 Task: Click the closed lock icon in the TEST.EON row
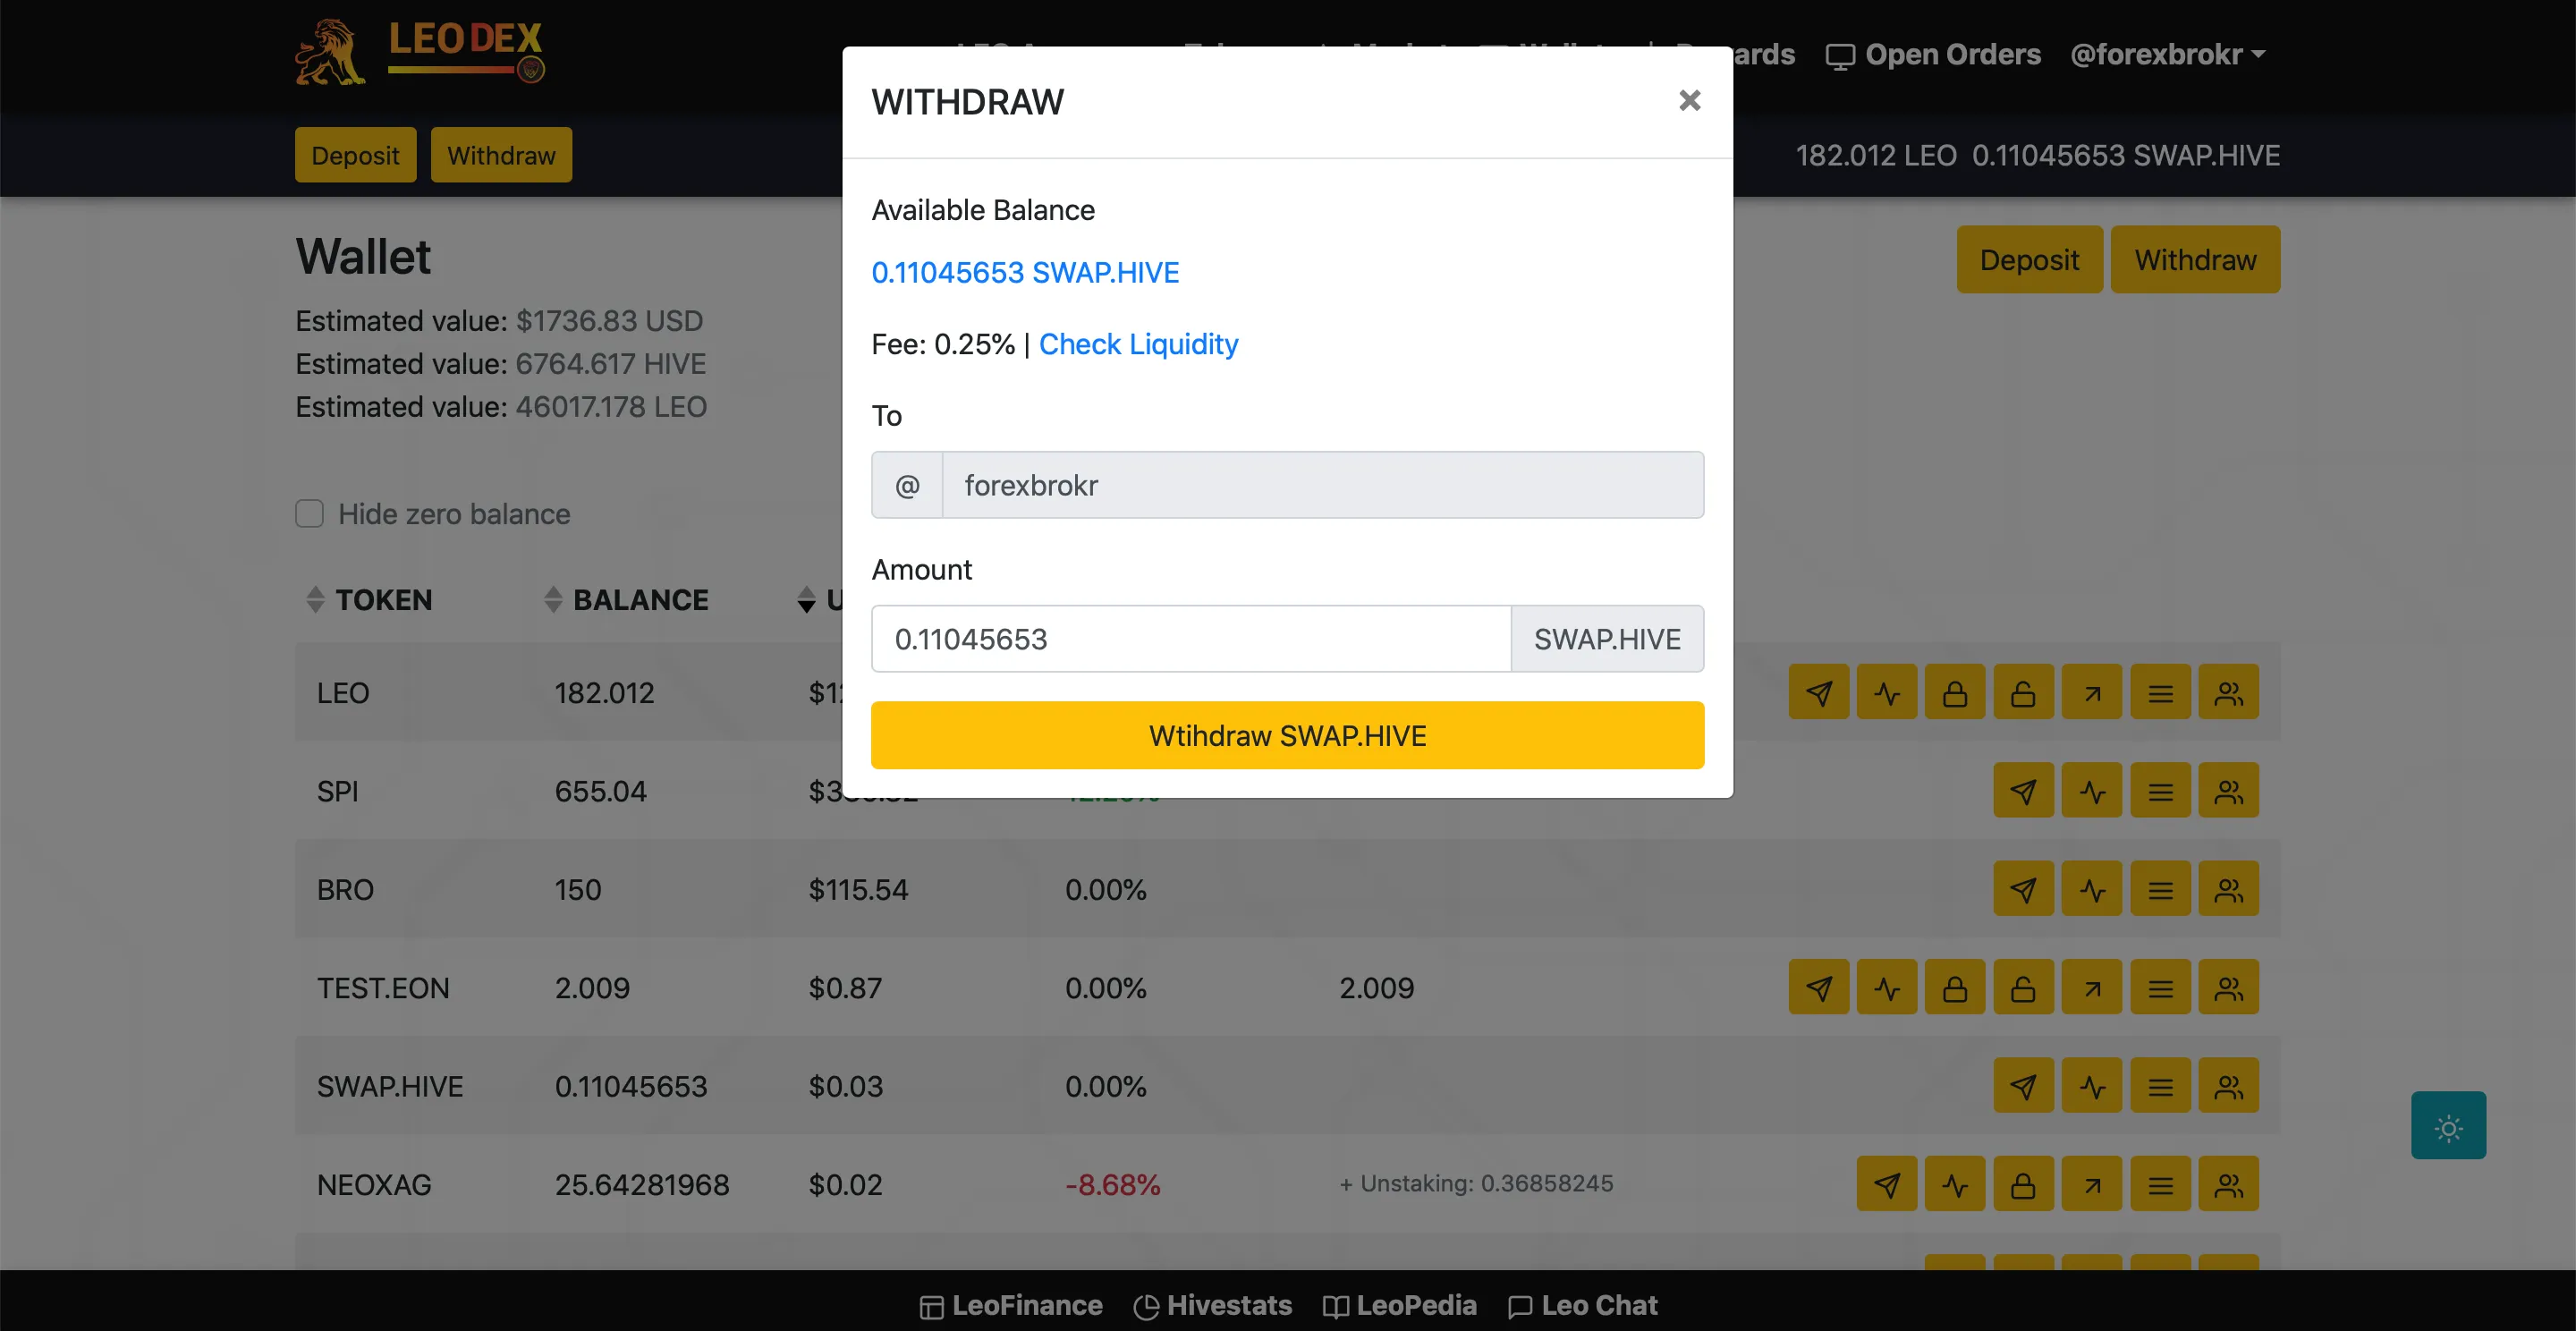[x=1955, y=988]
